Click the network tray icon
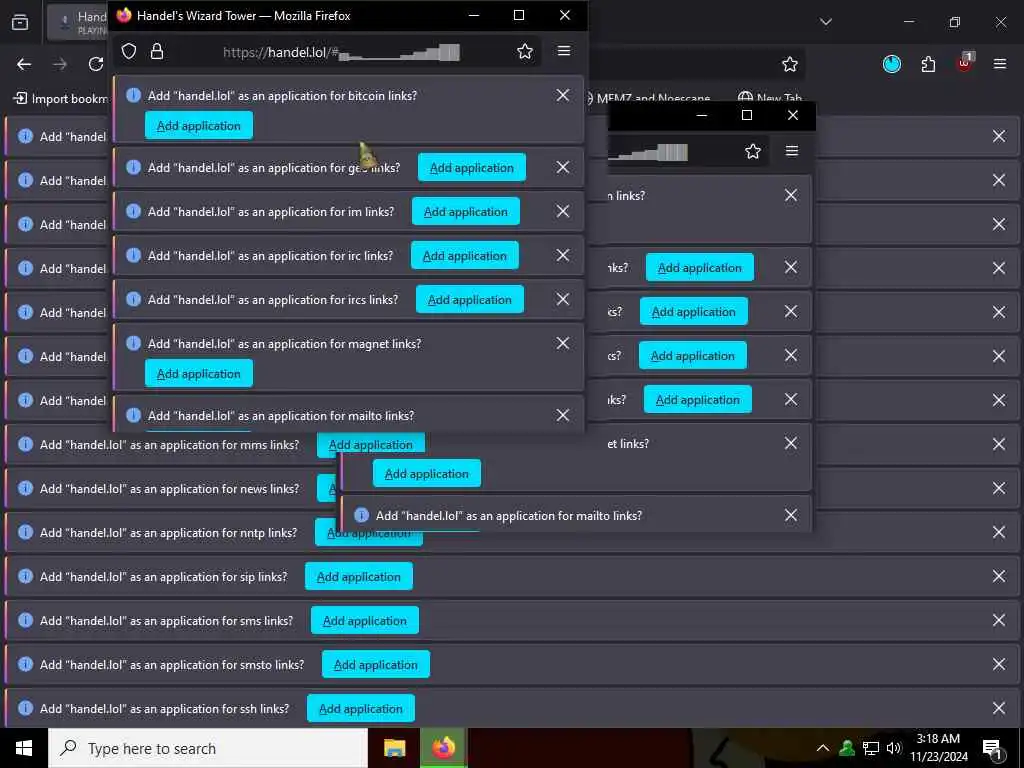 (x=871, y=748)
